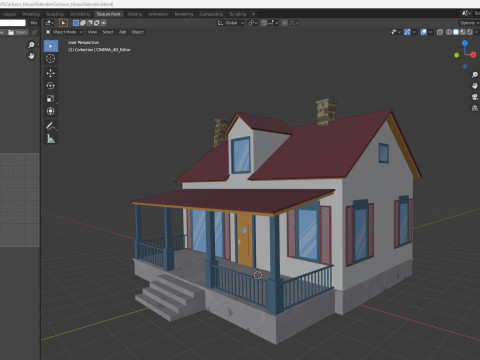Click green Y axis on navigation gizmo
Viewport: 480px width, 360px height.
(x=457, y=55)
